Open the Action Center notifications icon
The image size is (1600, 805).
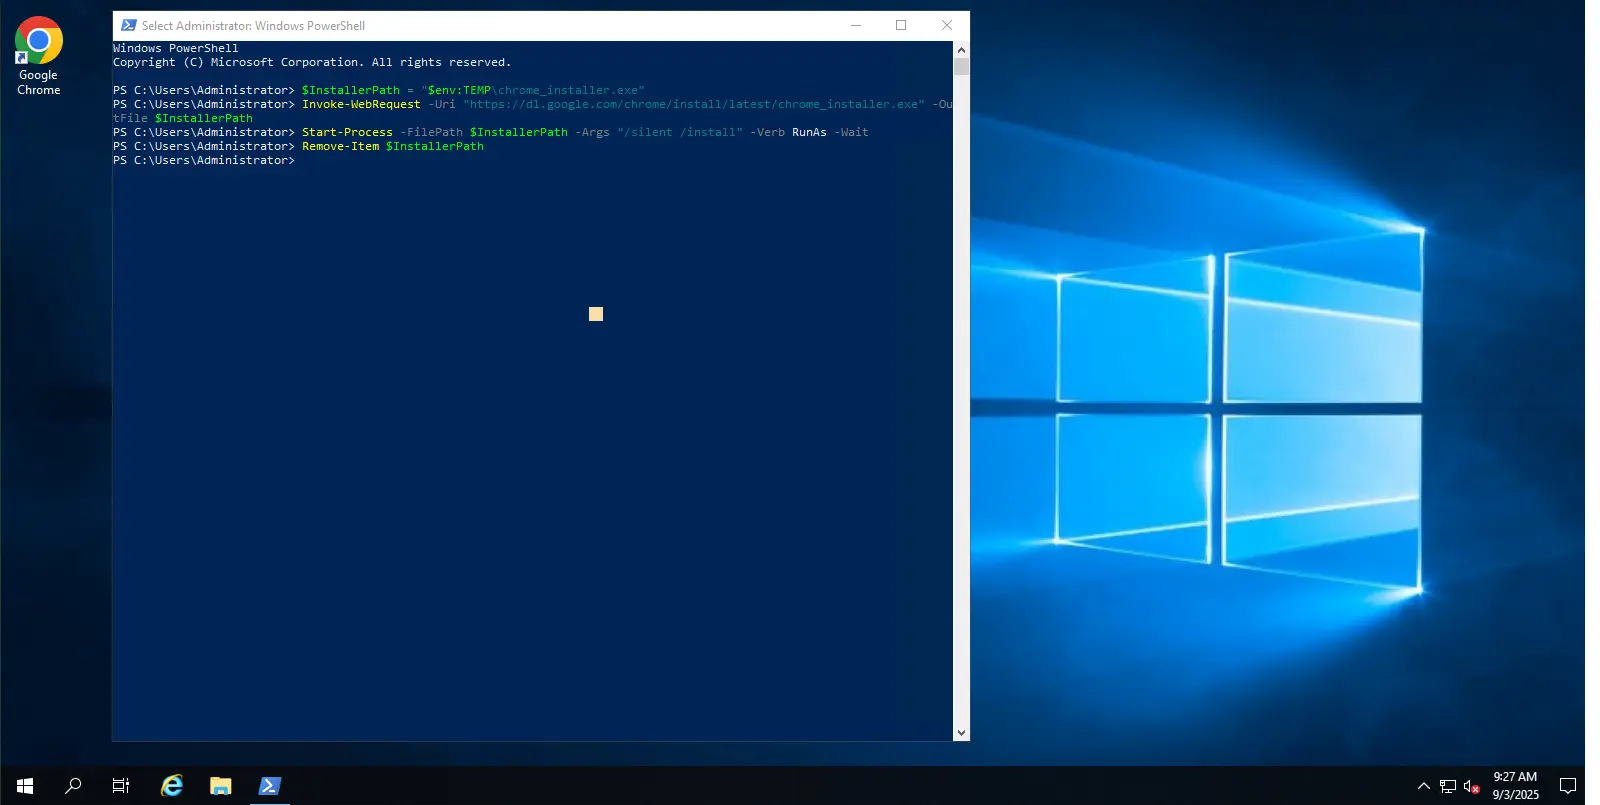(1567, 786)
